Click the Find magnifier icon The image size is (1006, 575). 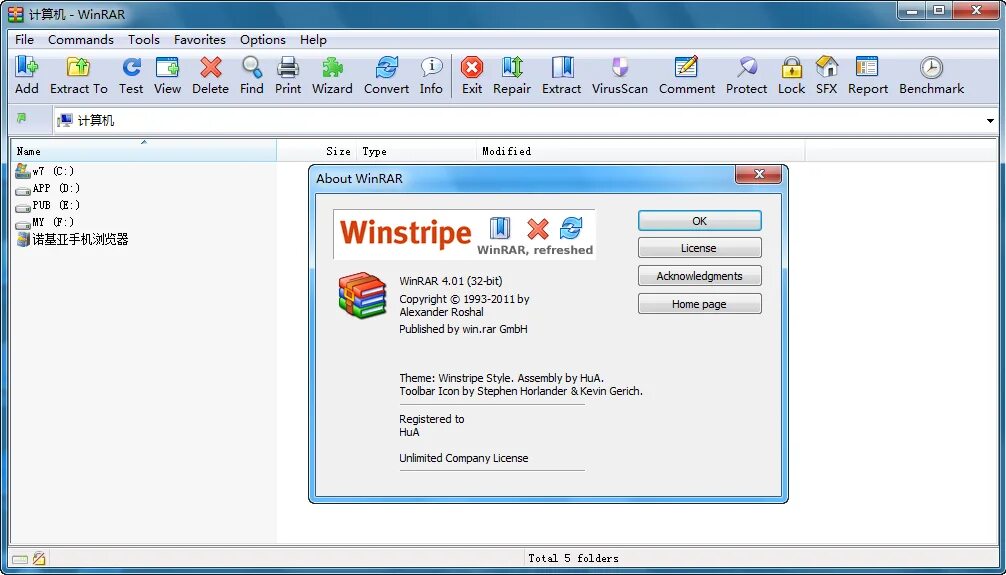pos(252,67)
